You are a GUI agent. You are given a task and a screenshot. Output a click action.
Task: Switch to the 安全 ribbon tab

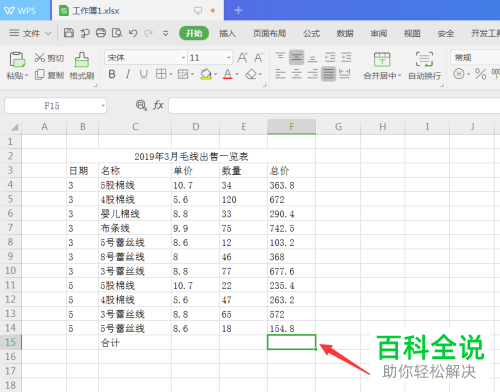tap(446, 33)
